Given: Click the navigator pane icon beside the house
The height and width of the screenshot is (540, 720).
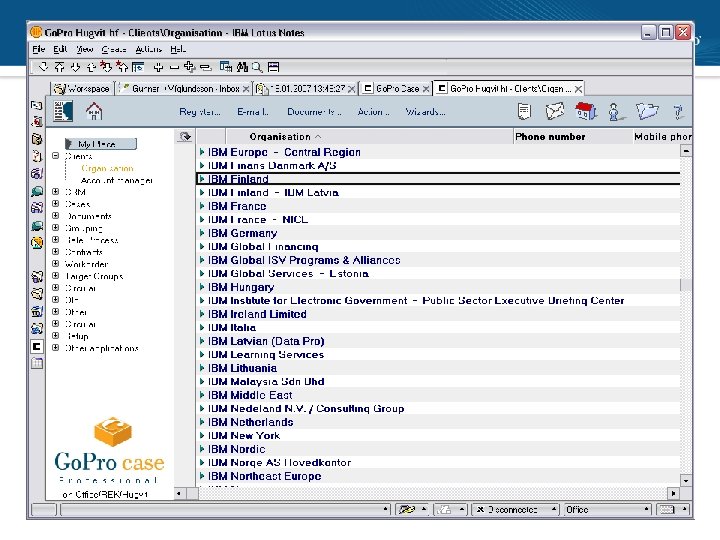Looking at the screenshot, I should 63,112.
